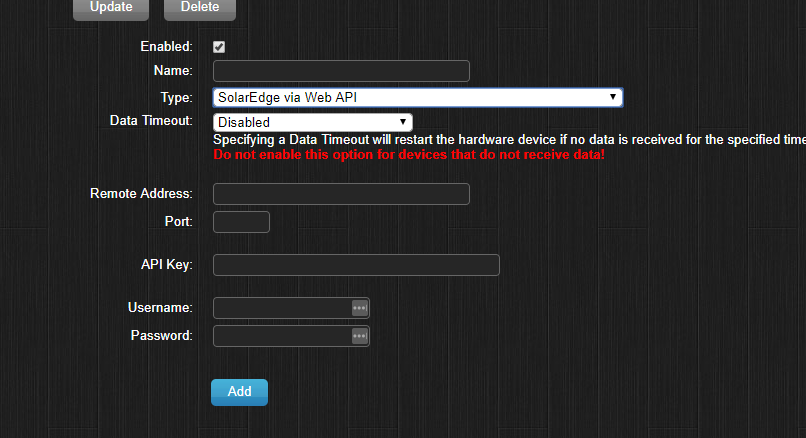Click the Password text field
The width and height of the screenshot is (806, 438).
291,336
